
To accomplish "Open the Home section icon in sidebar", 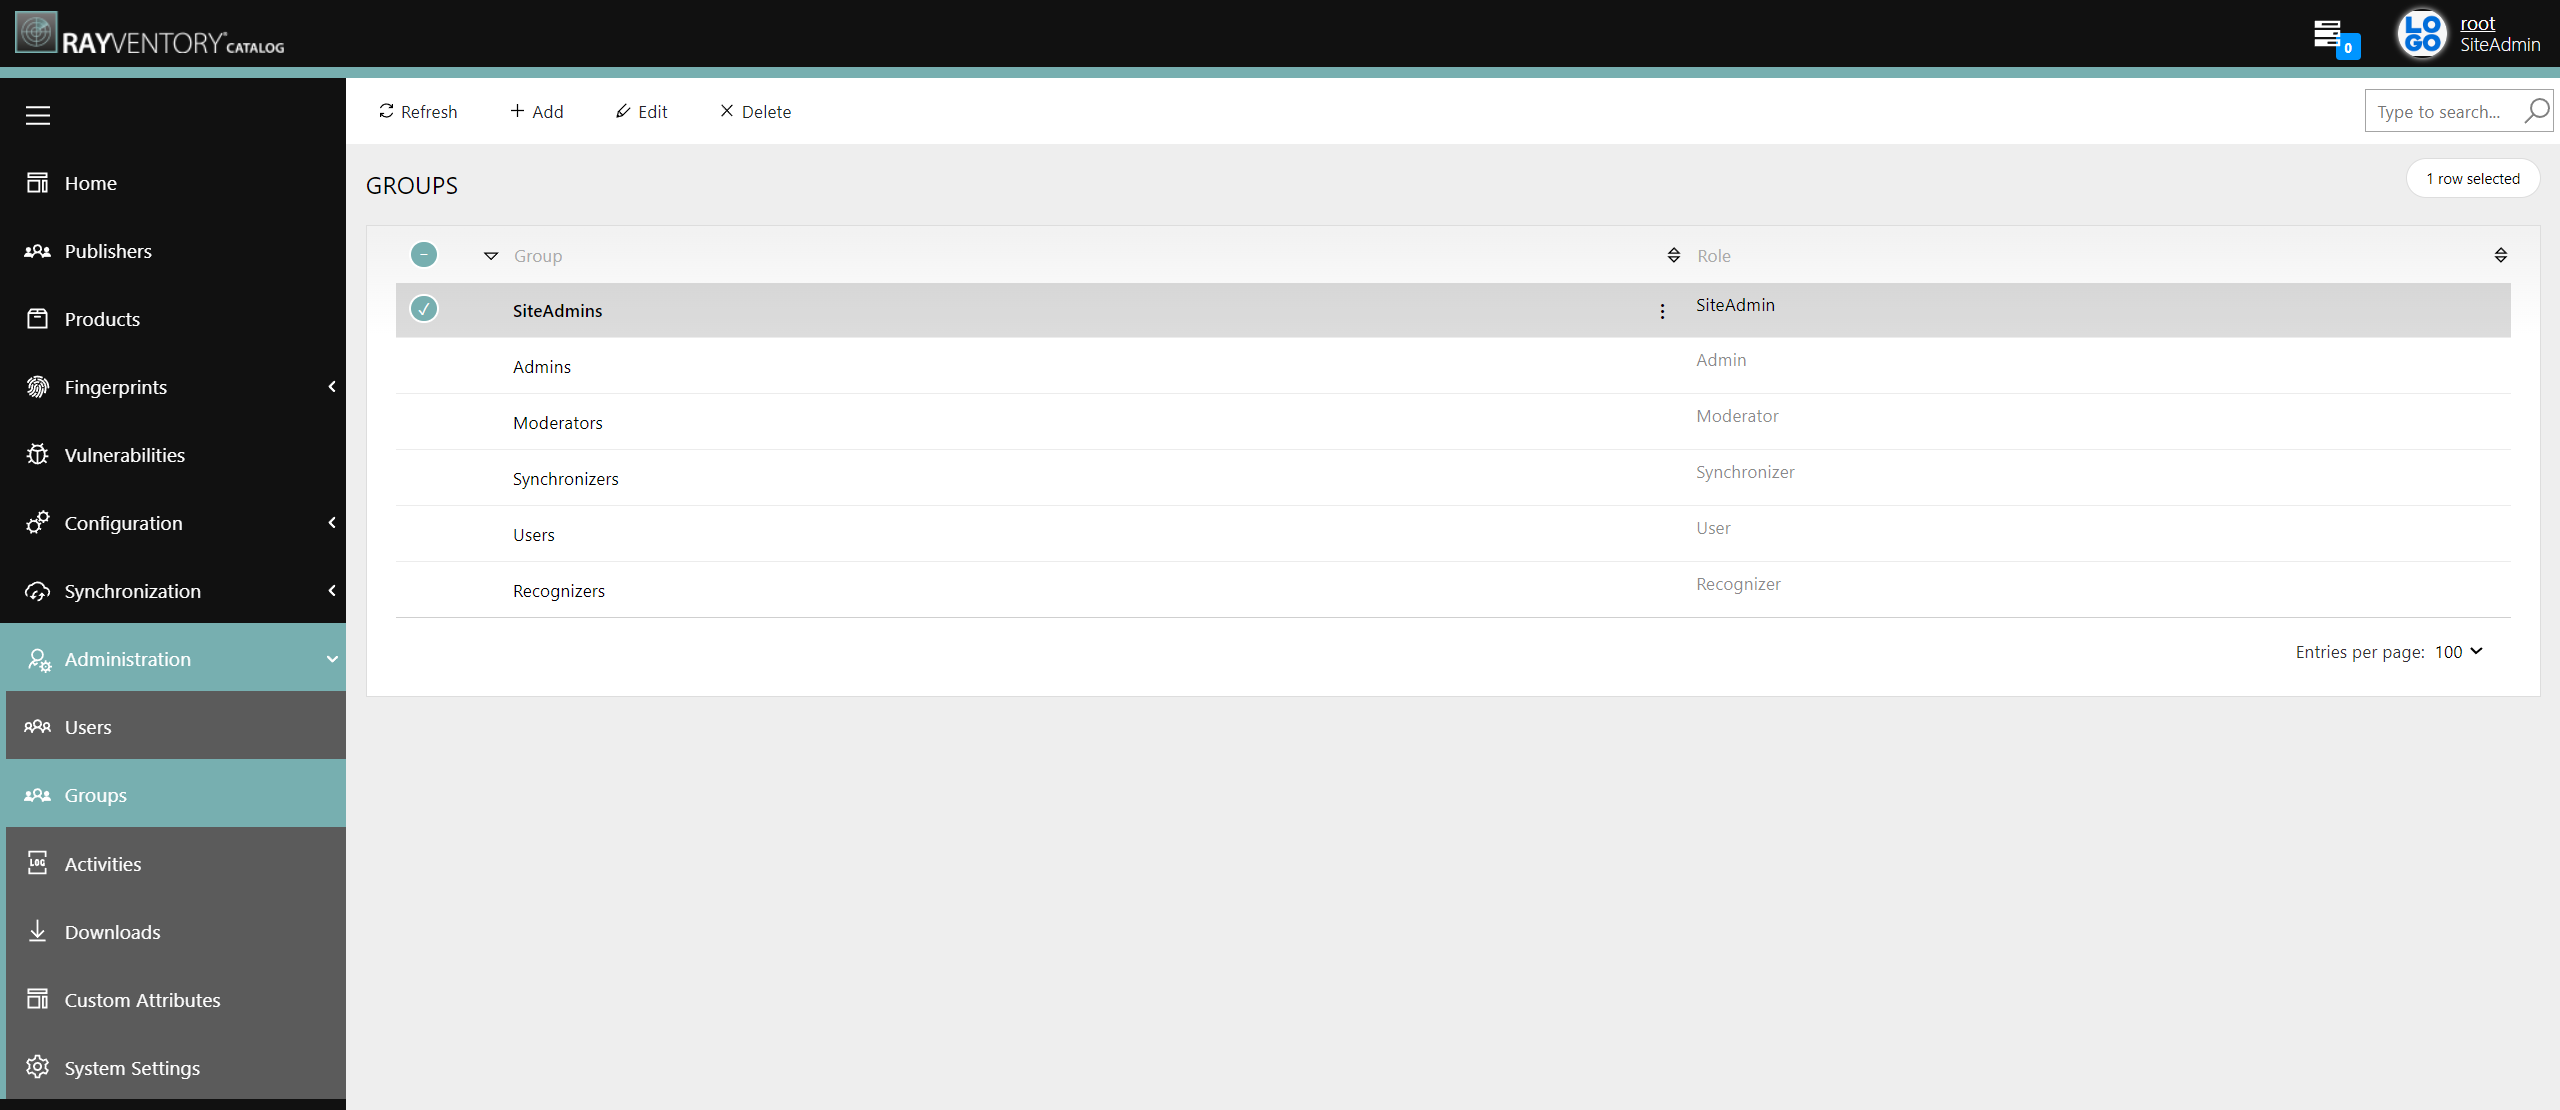I will (37, 182).
